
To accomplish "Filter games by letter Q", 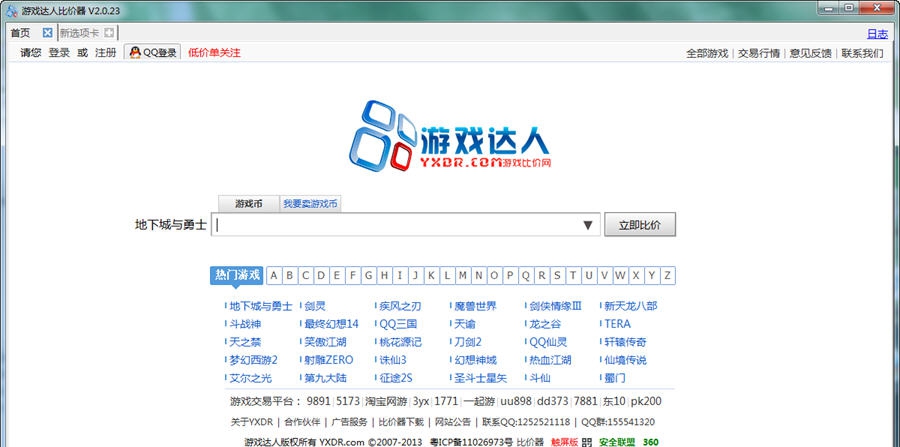I will (525, 275).
